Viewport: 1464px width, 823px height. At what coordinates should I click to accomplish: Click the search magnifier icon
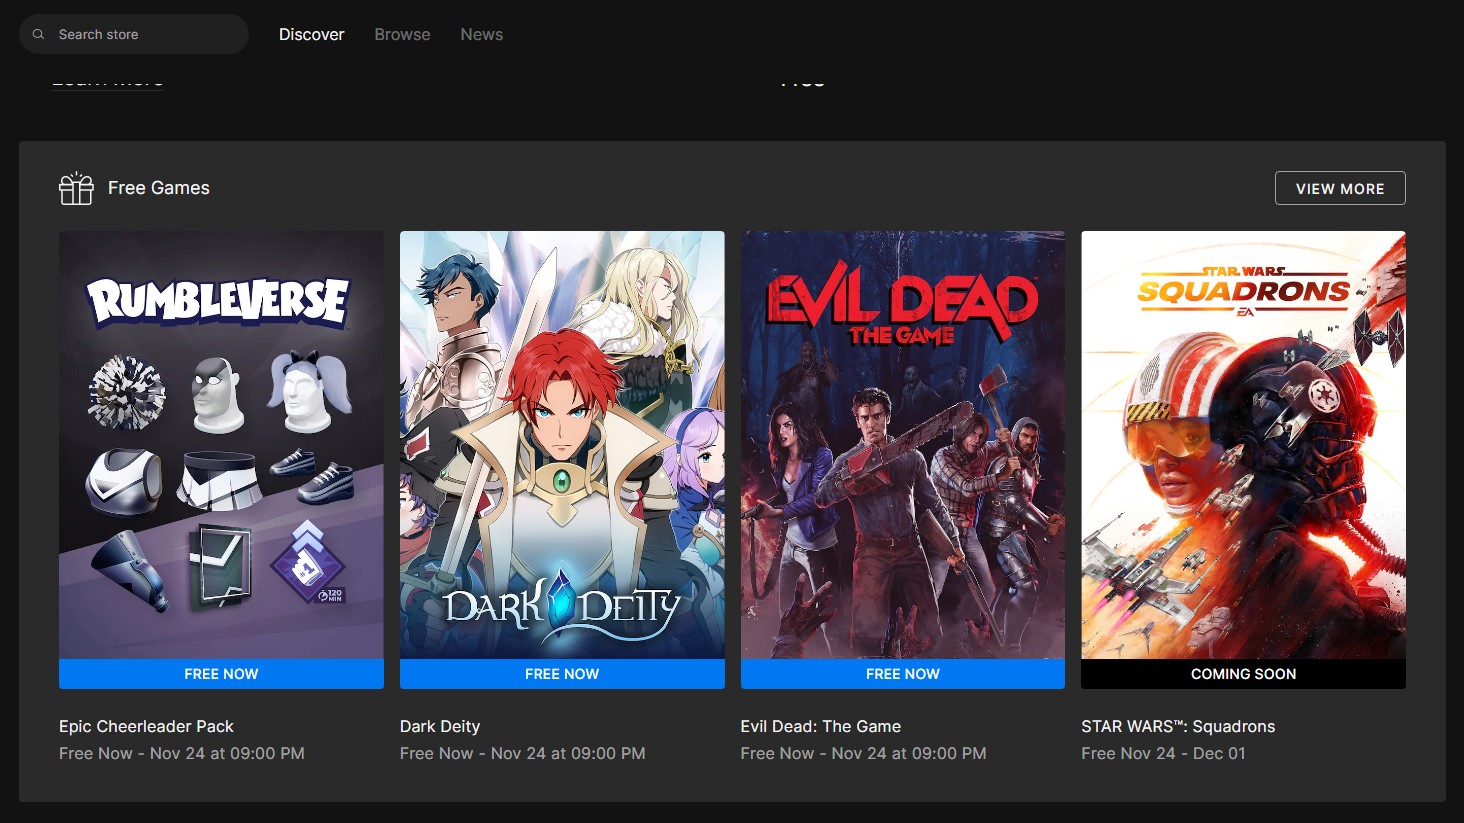point(39,34)
